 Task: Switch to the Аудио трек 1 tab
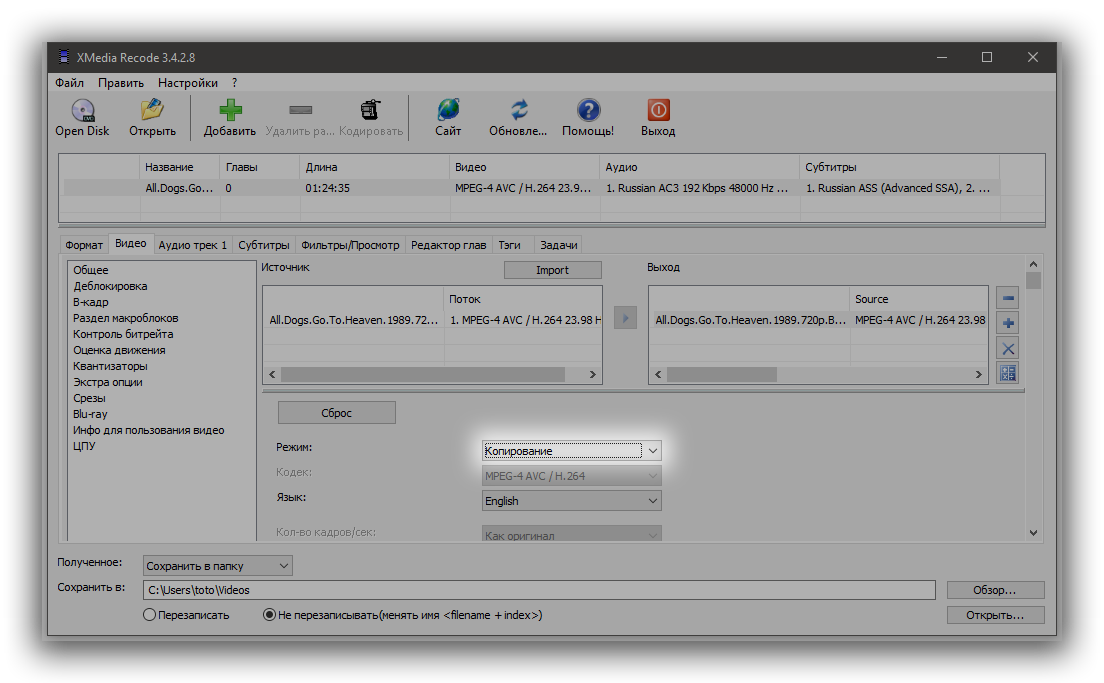[193, 245]
